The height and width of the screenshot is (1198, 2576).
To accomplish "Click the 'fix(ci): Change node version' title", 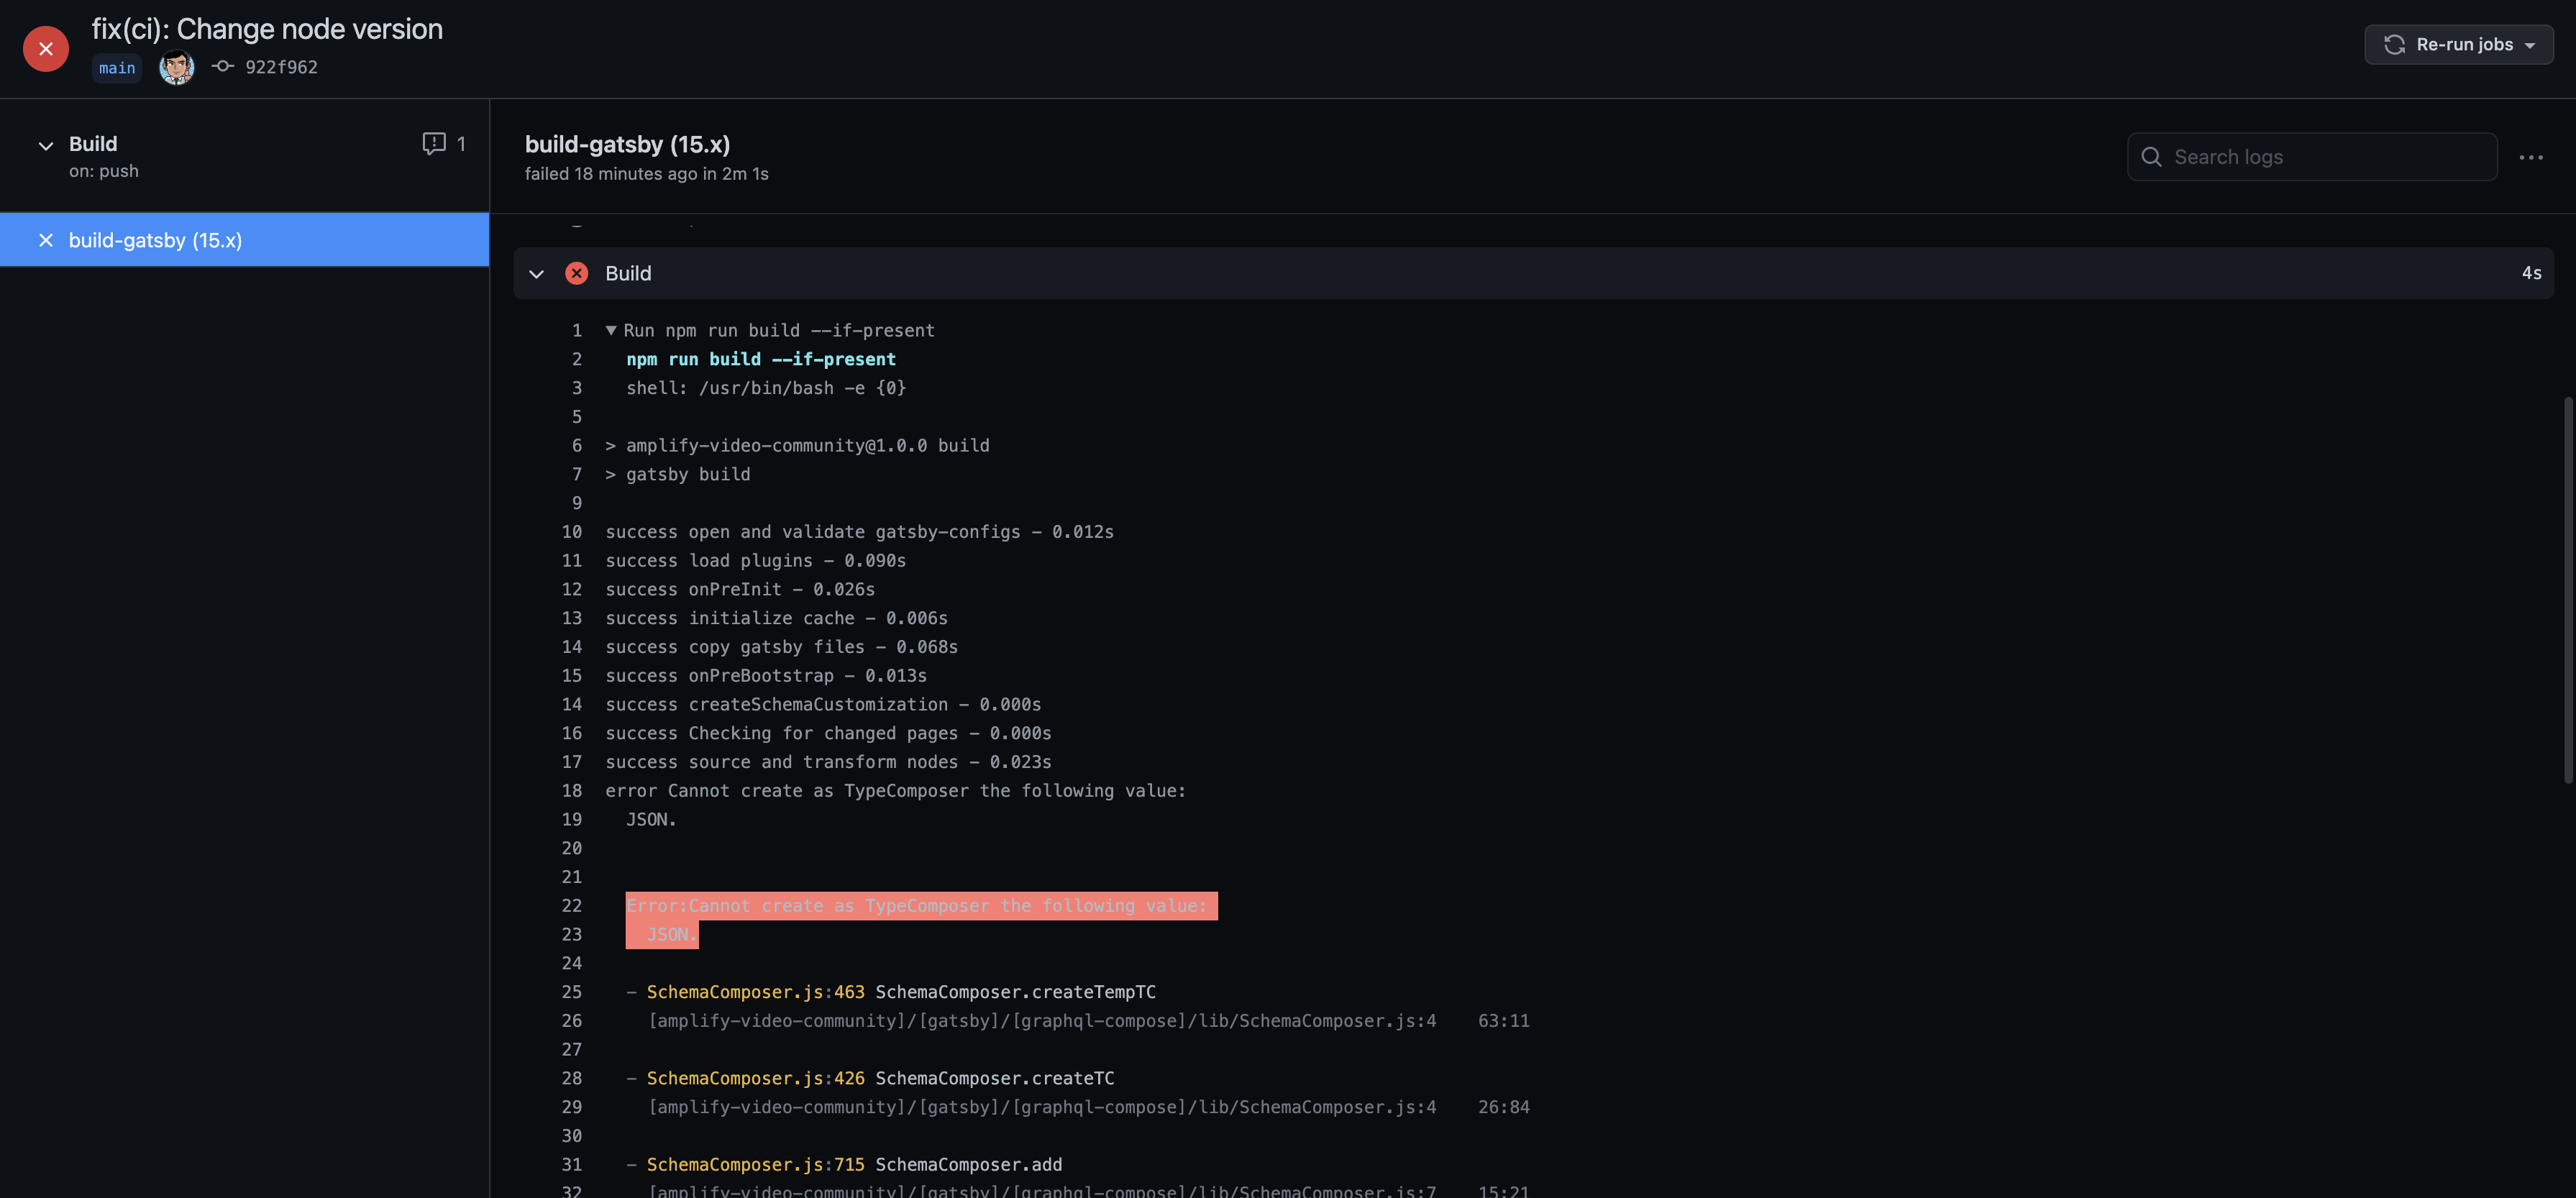I will (267, 29).
